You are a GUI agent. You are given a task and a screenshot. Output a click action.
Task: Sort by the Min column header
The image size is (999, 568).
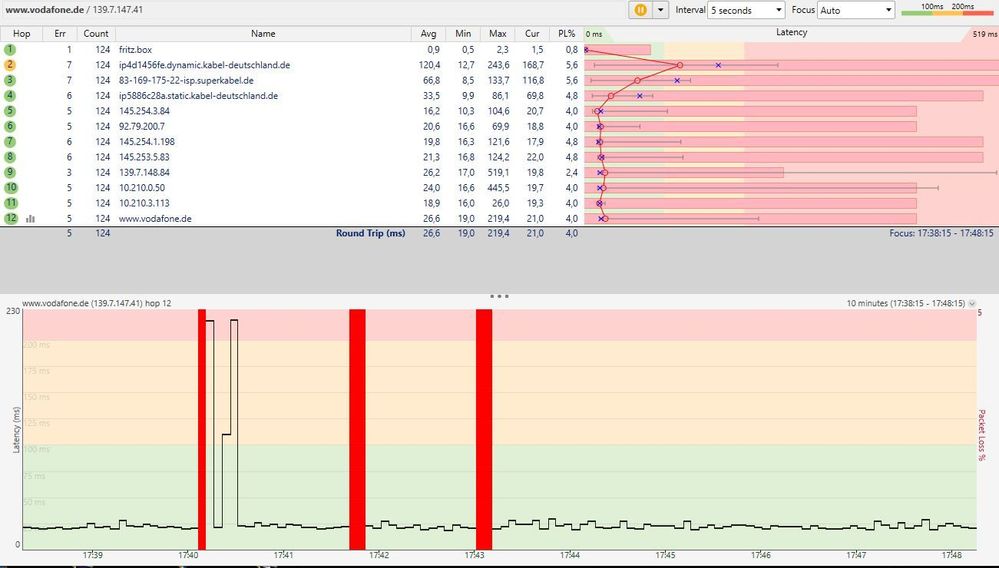(x=463, y=34)
